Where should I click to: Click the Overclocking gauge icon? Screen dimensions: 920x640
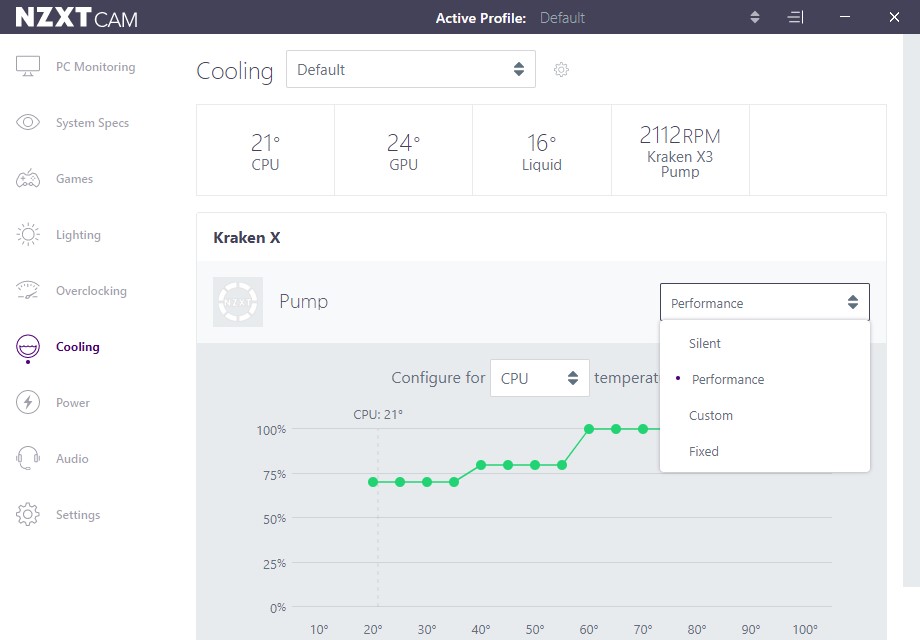coord(28,290)
